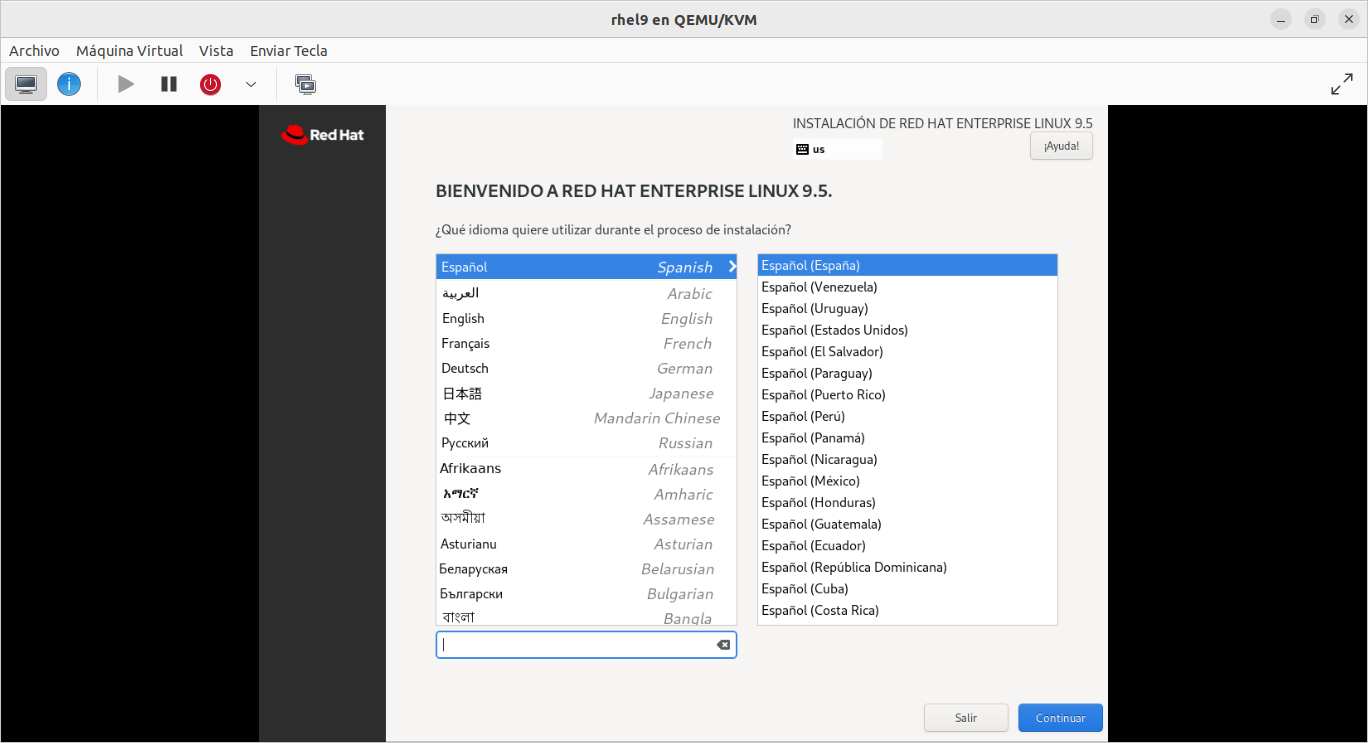
Task: Select the Amharic language row
Action: pos(586,494)
